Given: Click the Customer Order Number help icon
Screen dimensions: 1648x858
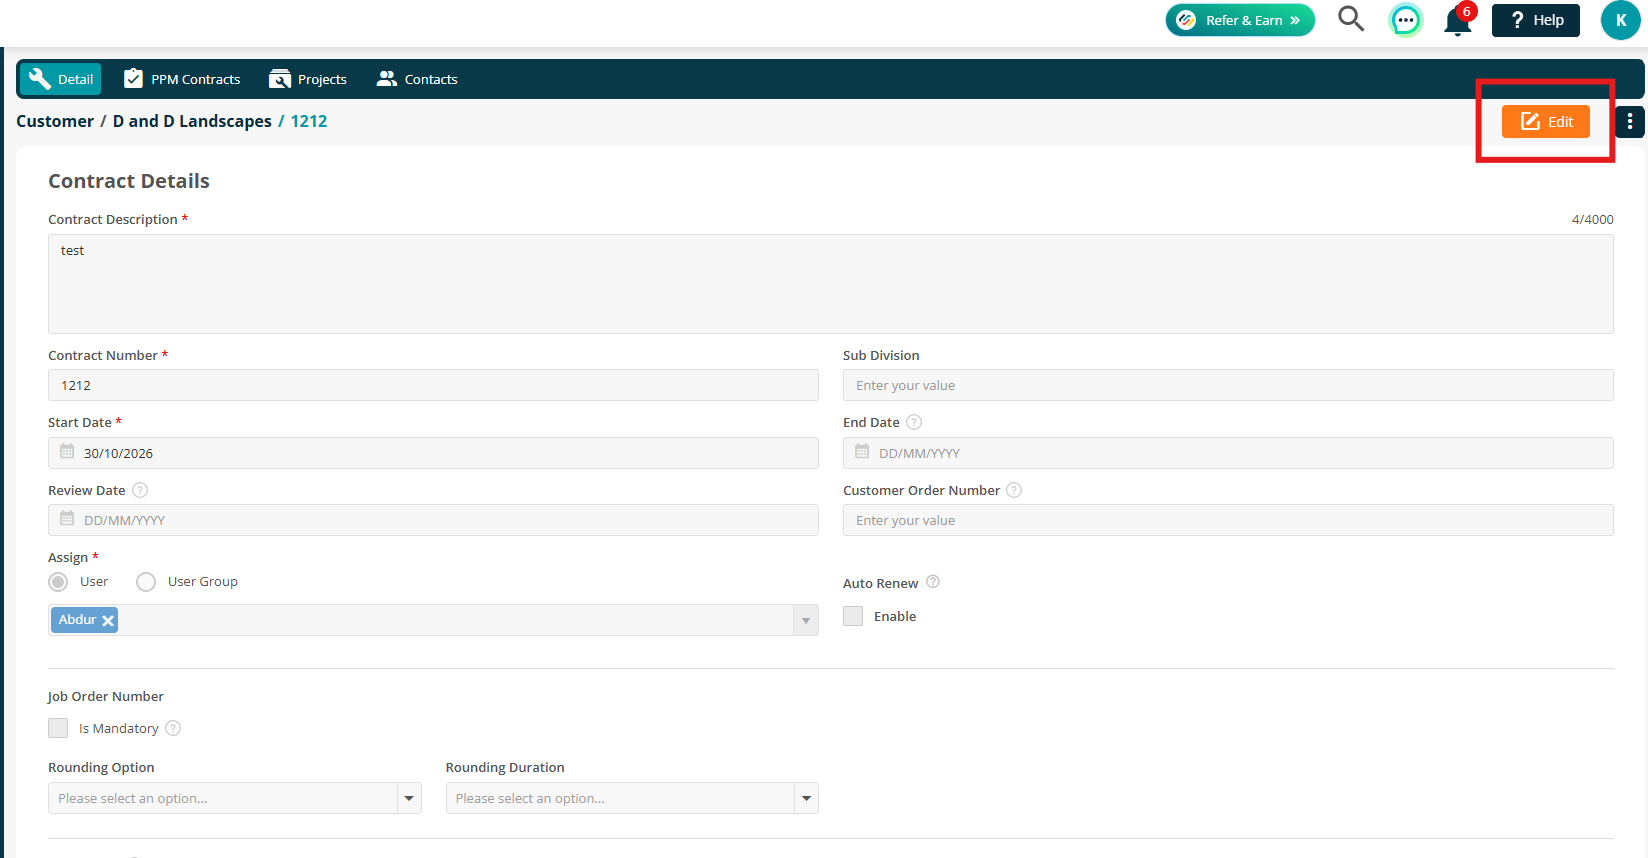Looking at the screenshot, I should [1014, 490].
